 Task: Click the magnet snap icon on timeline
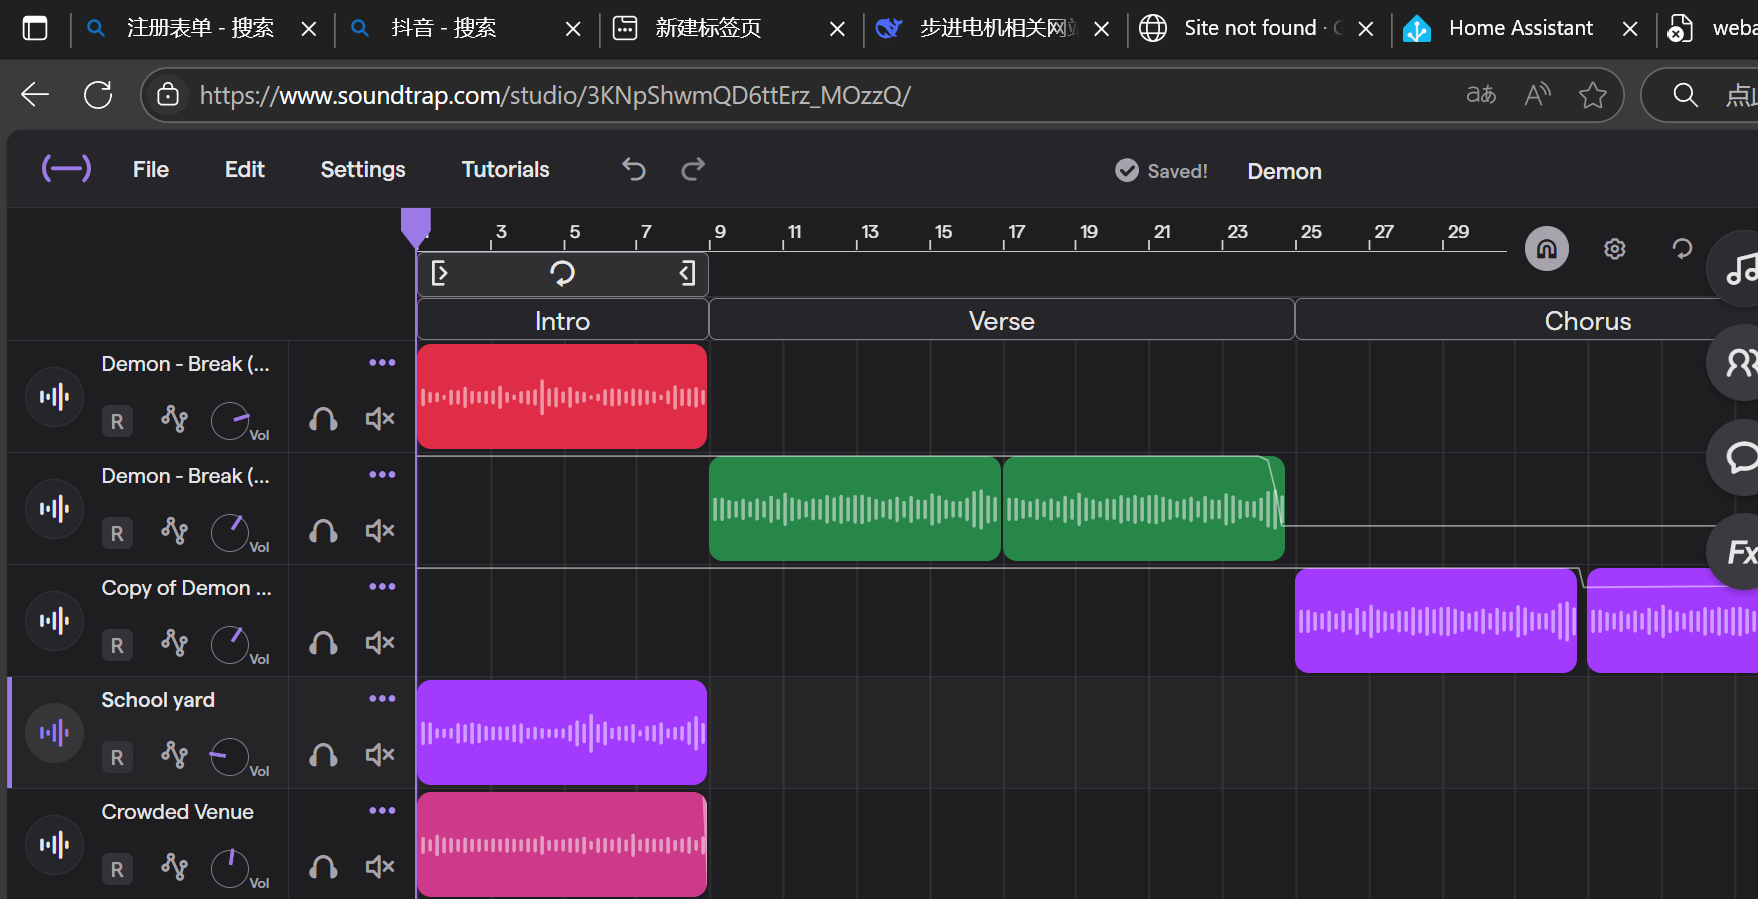1546,249
